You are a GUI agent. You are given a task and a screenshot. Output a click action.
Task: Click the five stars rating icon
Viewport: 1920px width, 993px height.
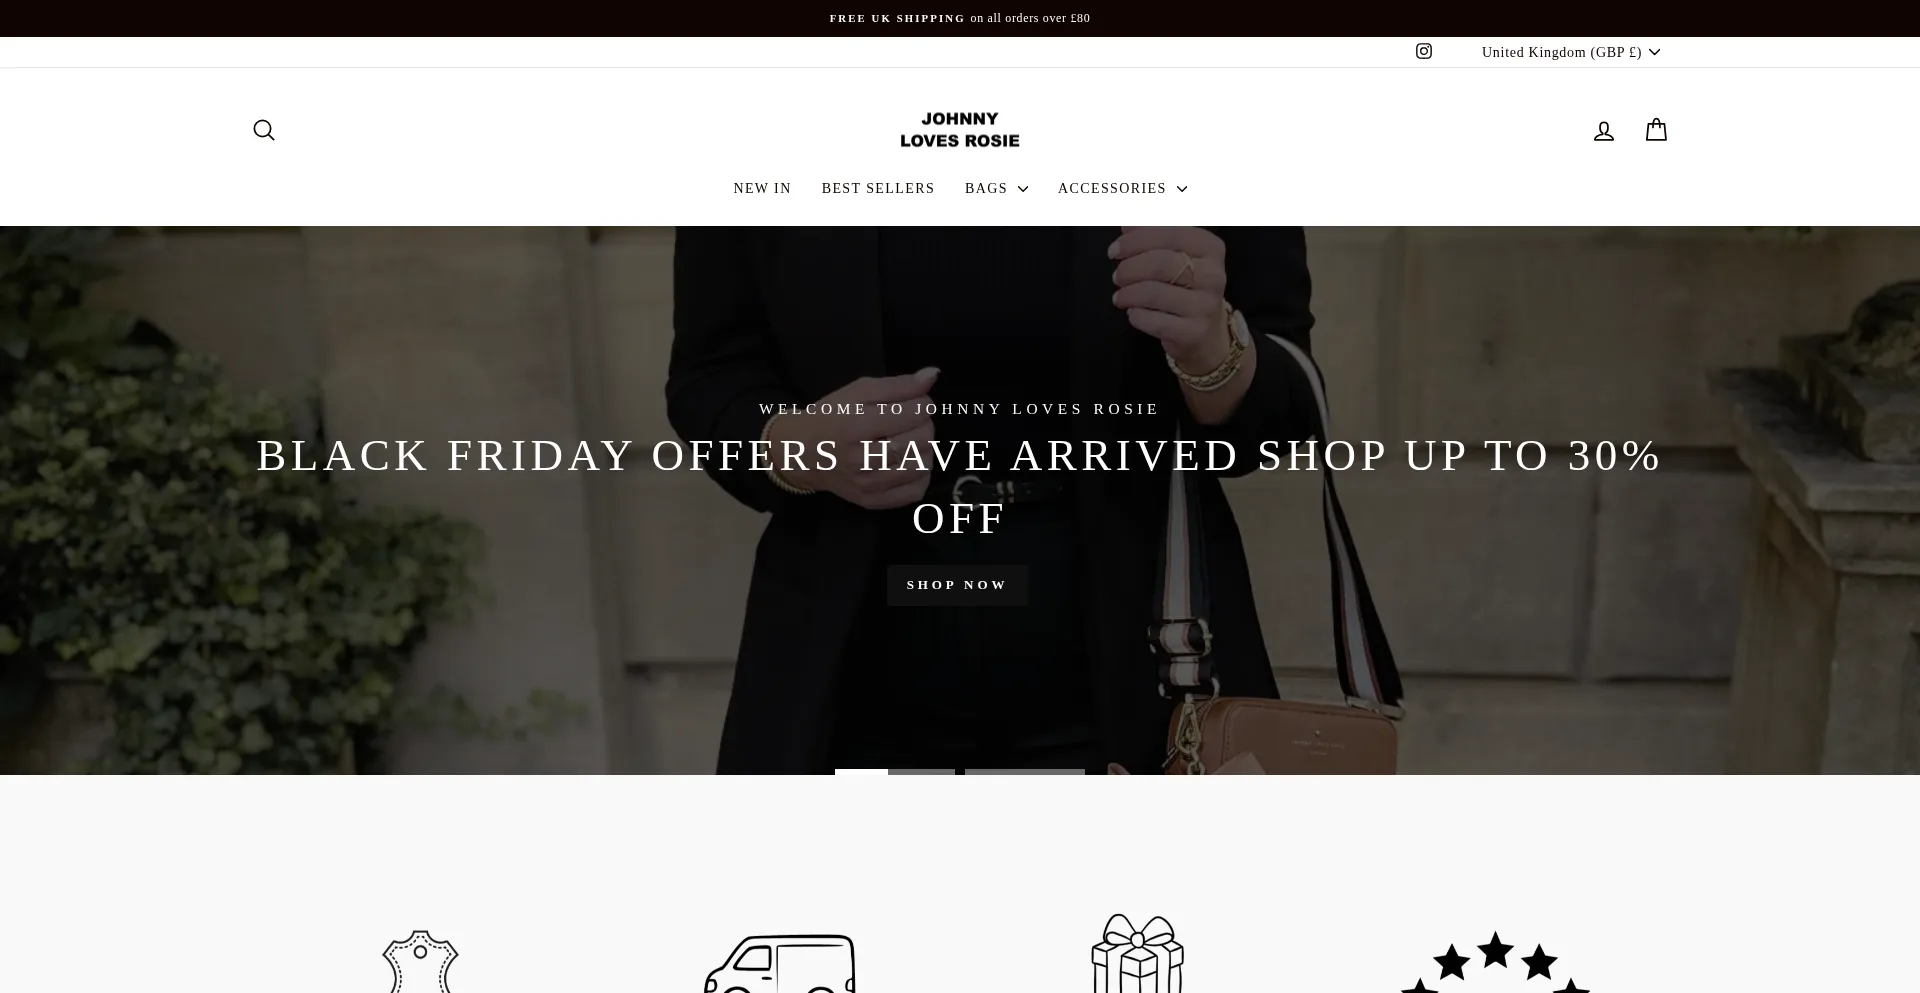[1495, 962]
